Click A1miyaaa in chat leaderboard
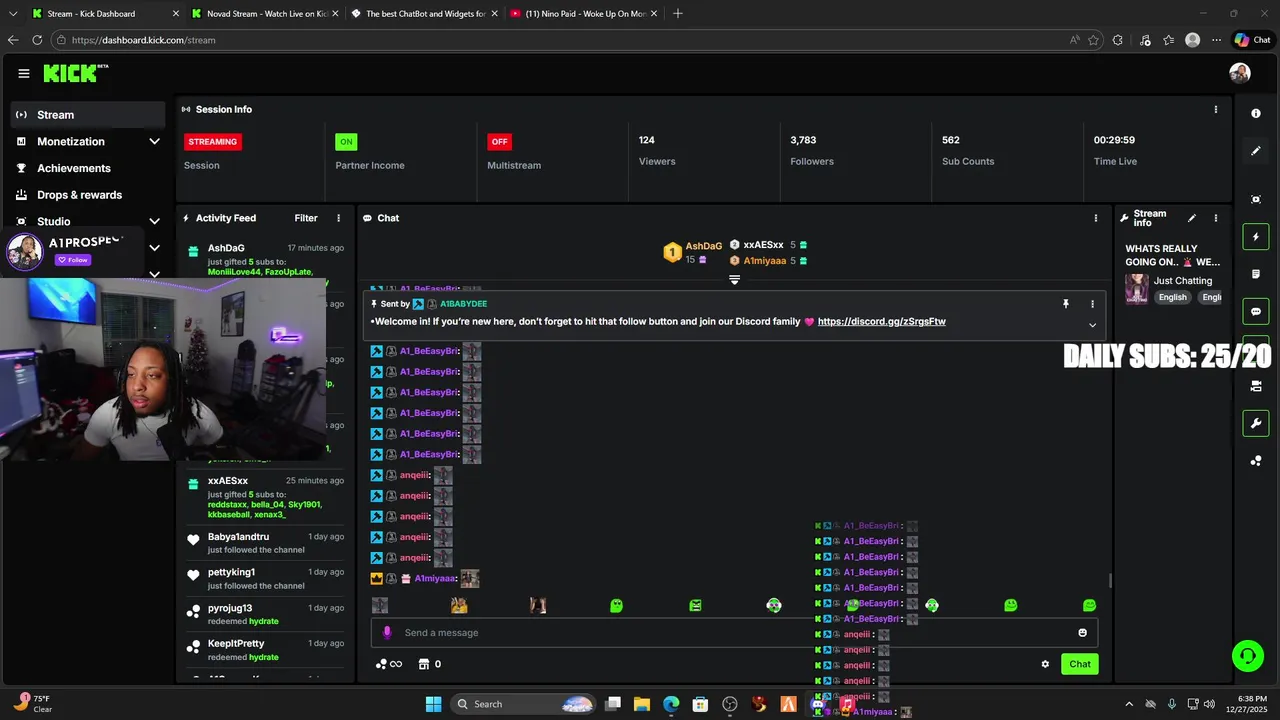Screen dimensions: 1280x720 tap(764, 261)
